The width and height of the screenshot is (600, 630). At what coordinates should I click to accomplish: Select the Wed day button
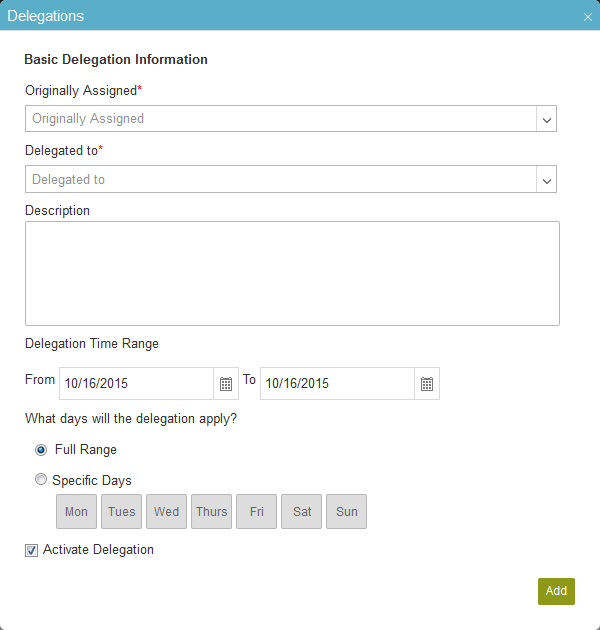[x=166, y=511]
